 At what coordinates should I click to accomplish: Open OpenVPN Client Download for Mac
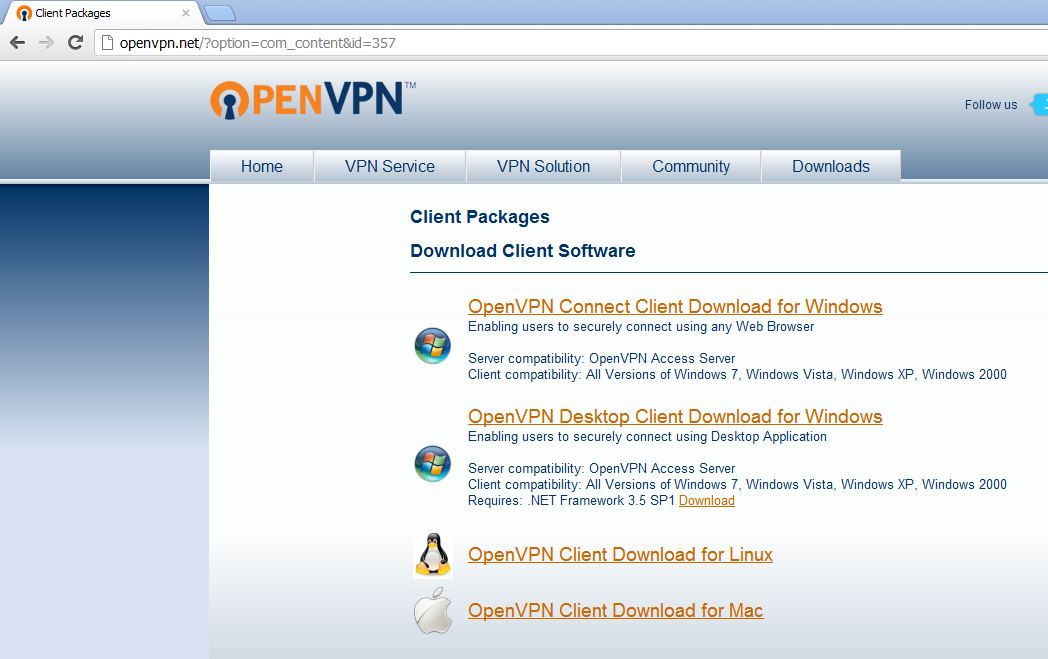tap(616, 610)
